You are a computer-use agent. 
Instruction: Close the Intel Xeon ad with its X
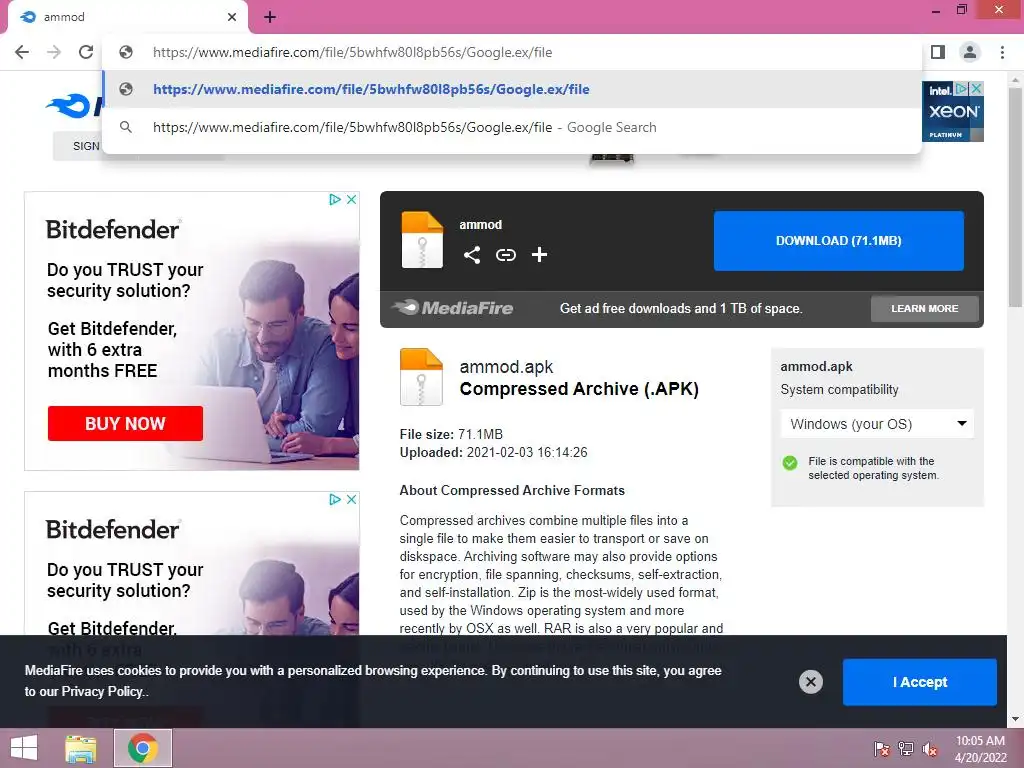976,88
